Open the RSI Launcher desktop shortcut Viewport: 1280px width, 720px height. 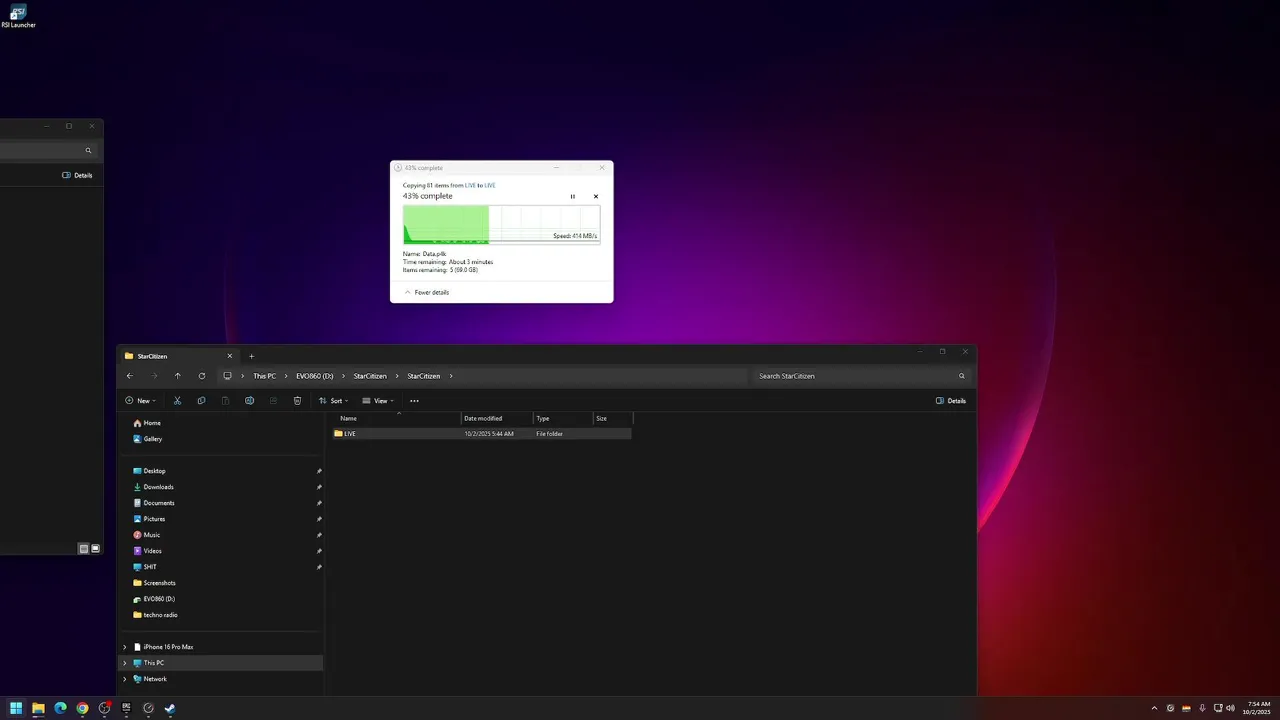[18, 16]
